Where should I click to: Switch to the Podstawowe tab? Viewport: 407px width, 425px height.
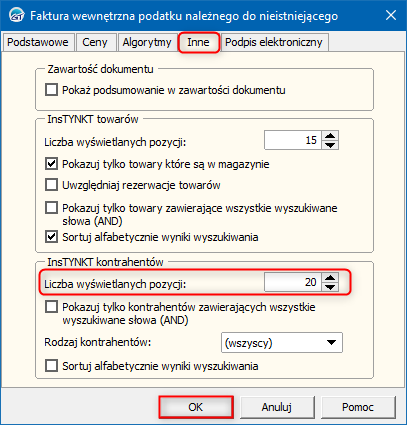[38, 42]
